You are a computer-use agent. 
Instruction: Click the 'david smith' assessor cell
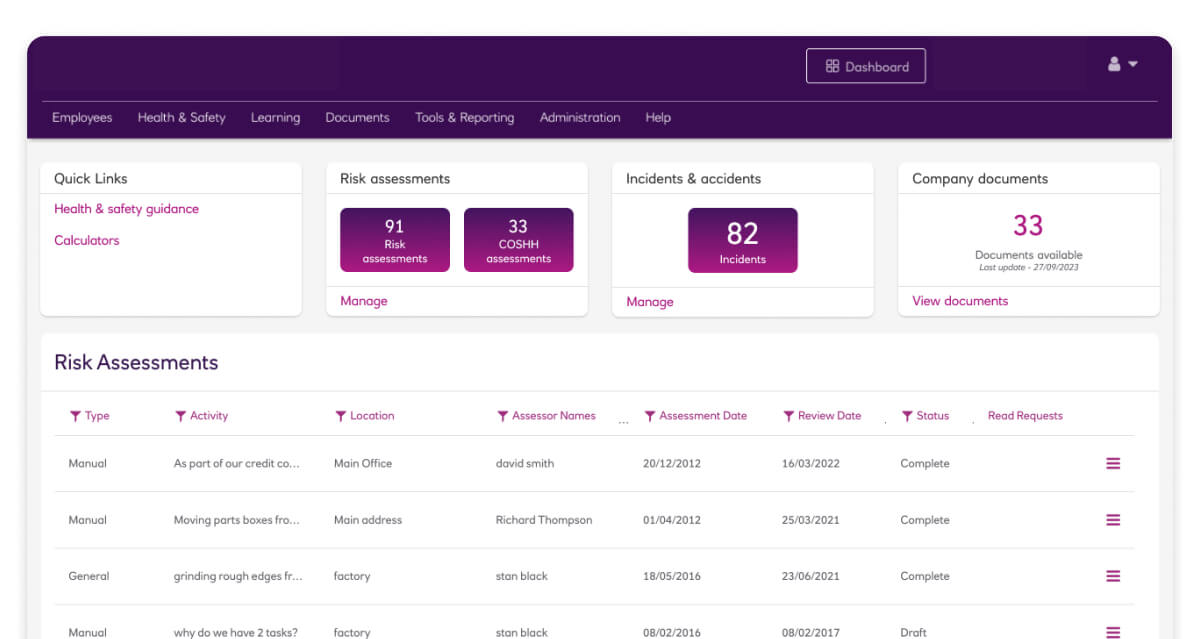coord(525,464)
